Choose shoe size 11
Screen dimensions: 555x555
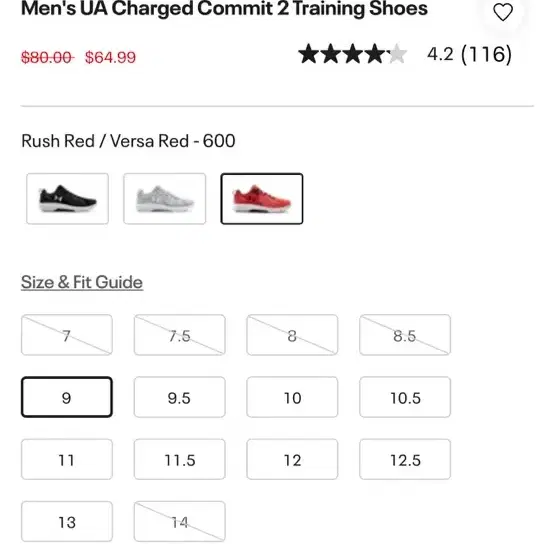click(67, 459)
